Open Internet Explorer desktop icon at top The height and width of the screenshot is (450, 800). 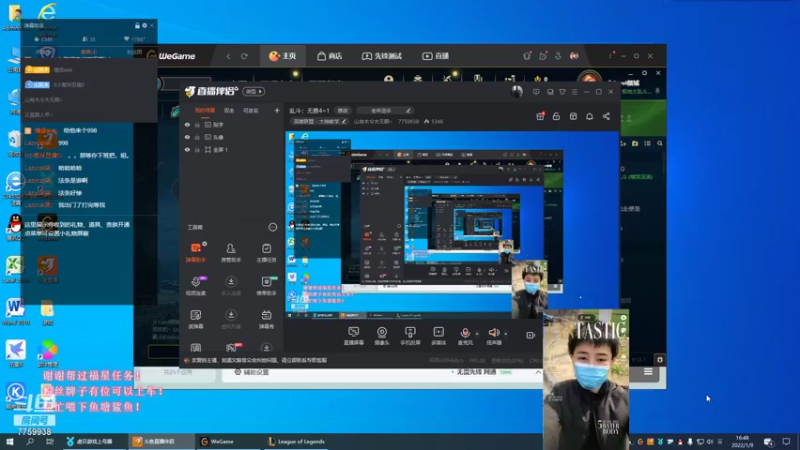point(47,12)
